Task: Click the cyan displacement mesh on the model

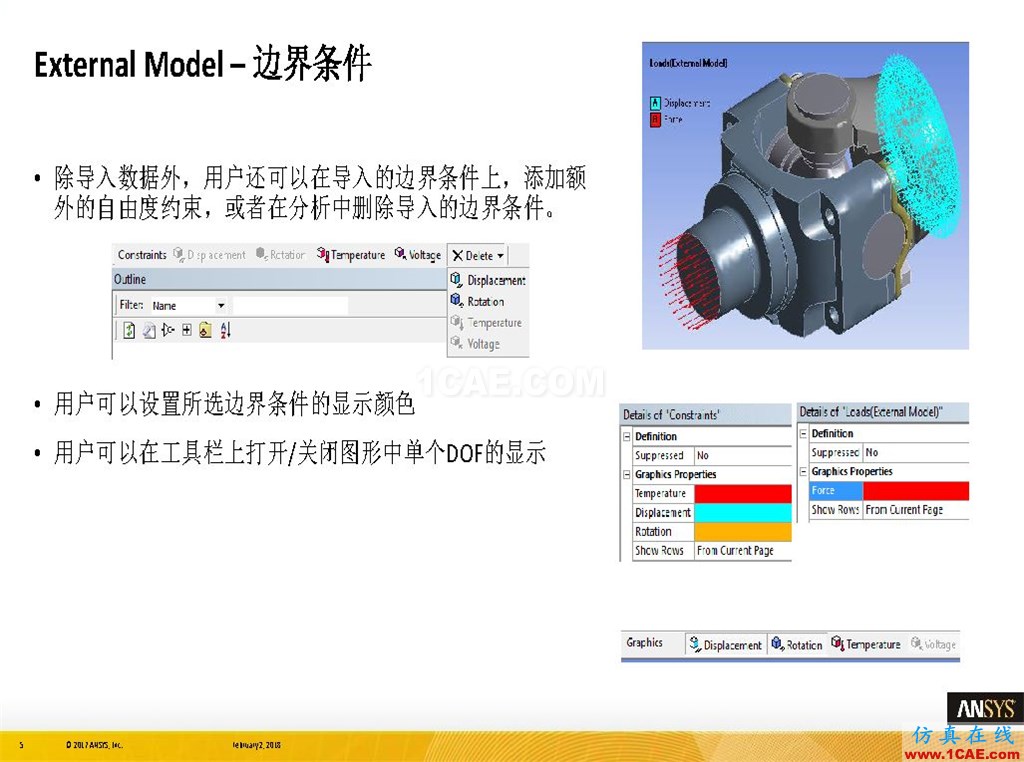Action: pyautogui.click(x=920, y=147)
